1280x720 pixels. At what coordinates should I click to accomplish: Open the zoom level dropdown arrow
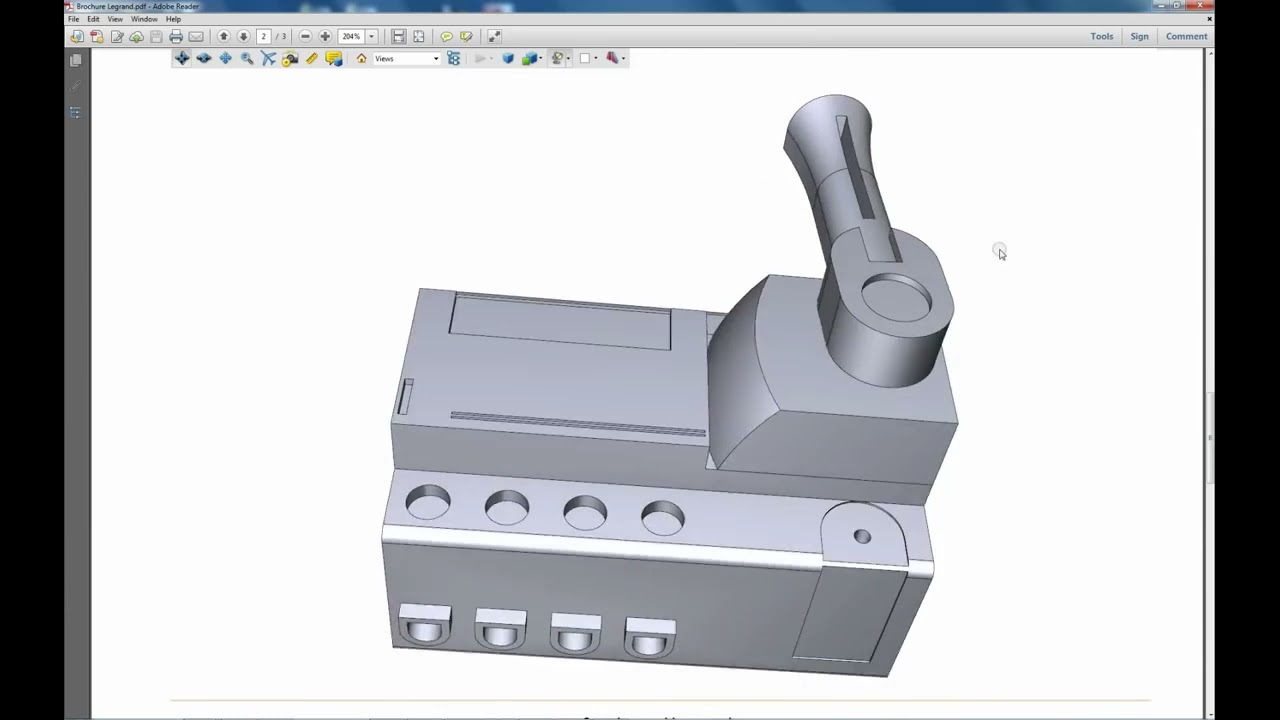pos(371,36)
